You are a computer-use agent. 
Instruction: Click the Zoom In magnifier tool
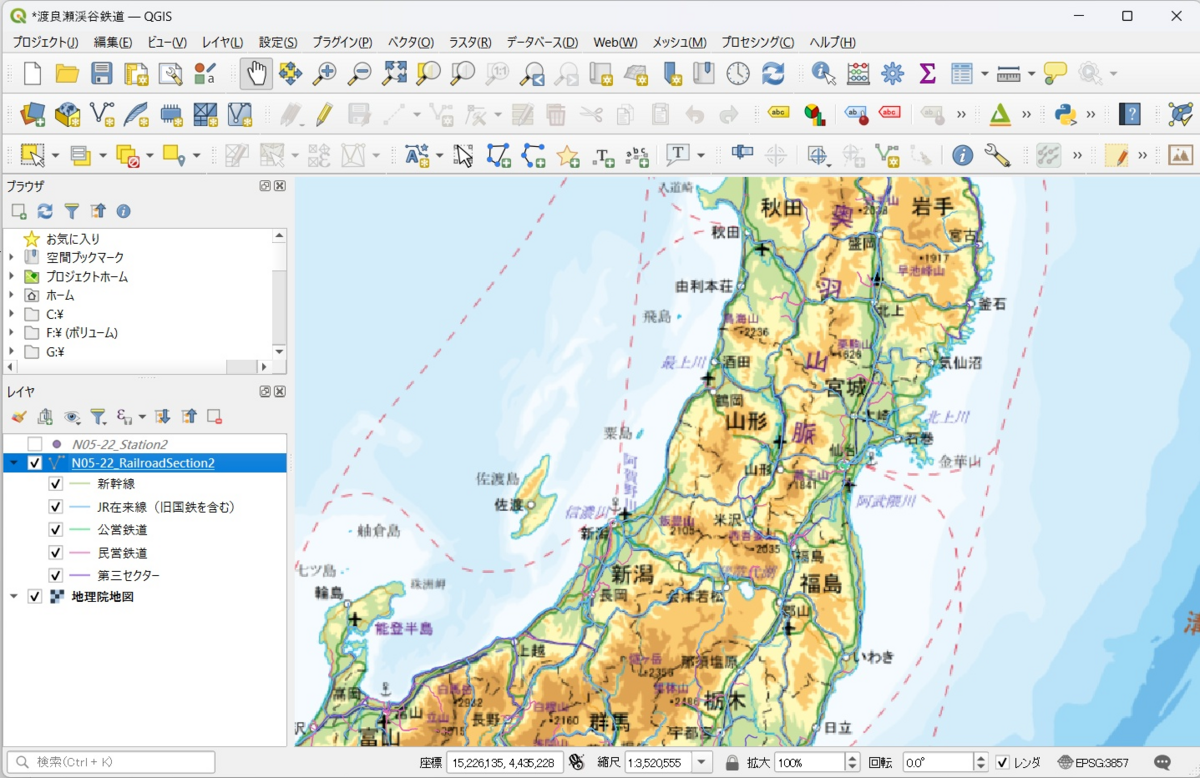point(324,73)
